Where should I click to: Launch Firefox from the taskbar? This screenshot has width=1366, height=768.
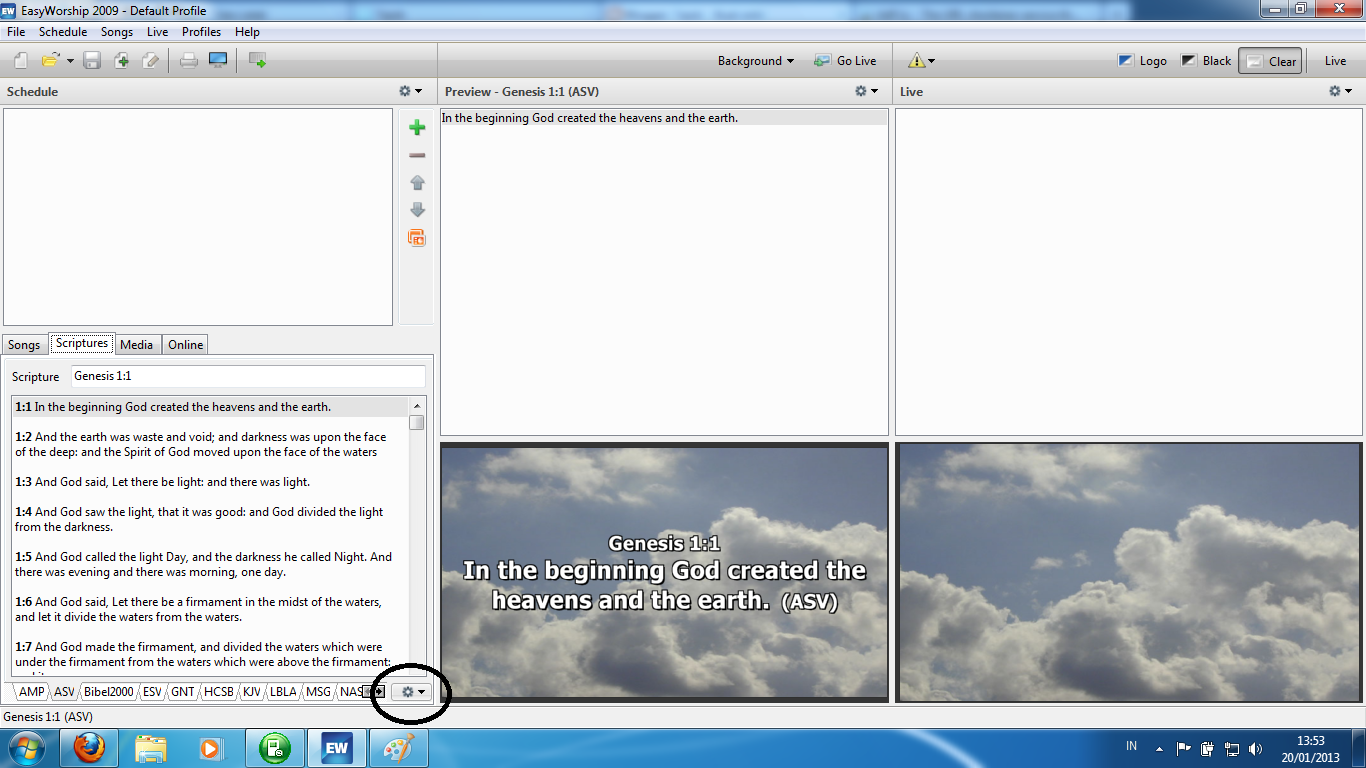pyautogui.click(x=89, y=748)
